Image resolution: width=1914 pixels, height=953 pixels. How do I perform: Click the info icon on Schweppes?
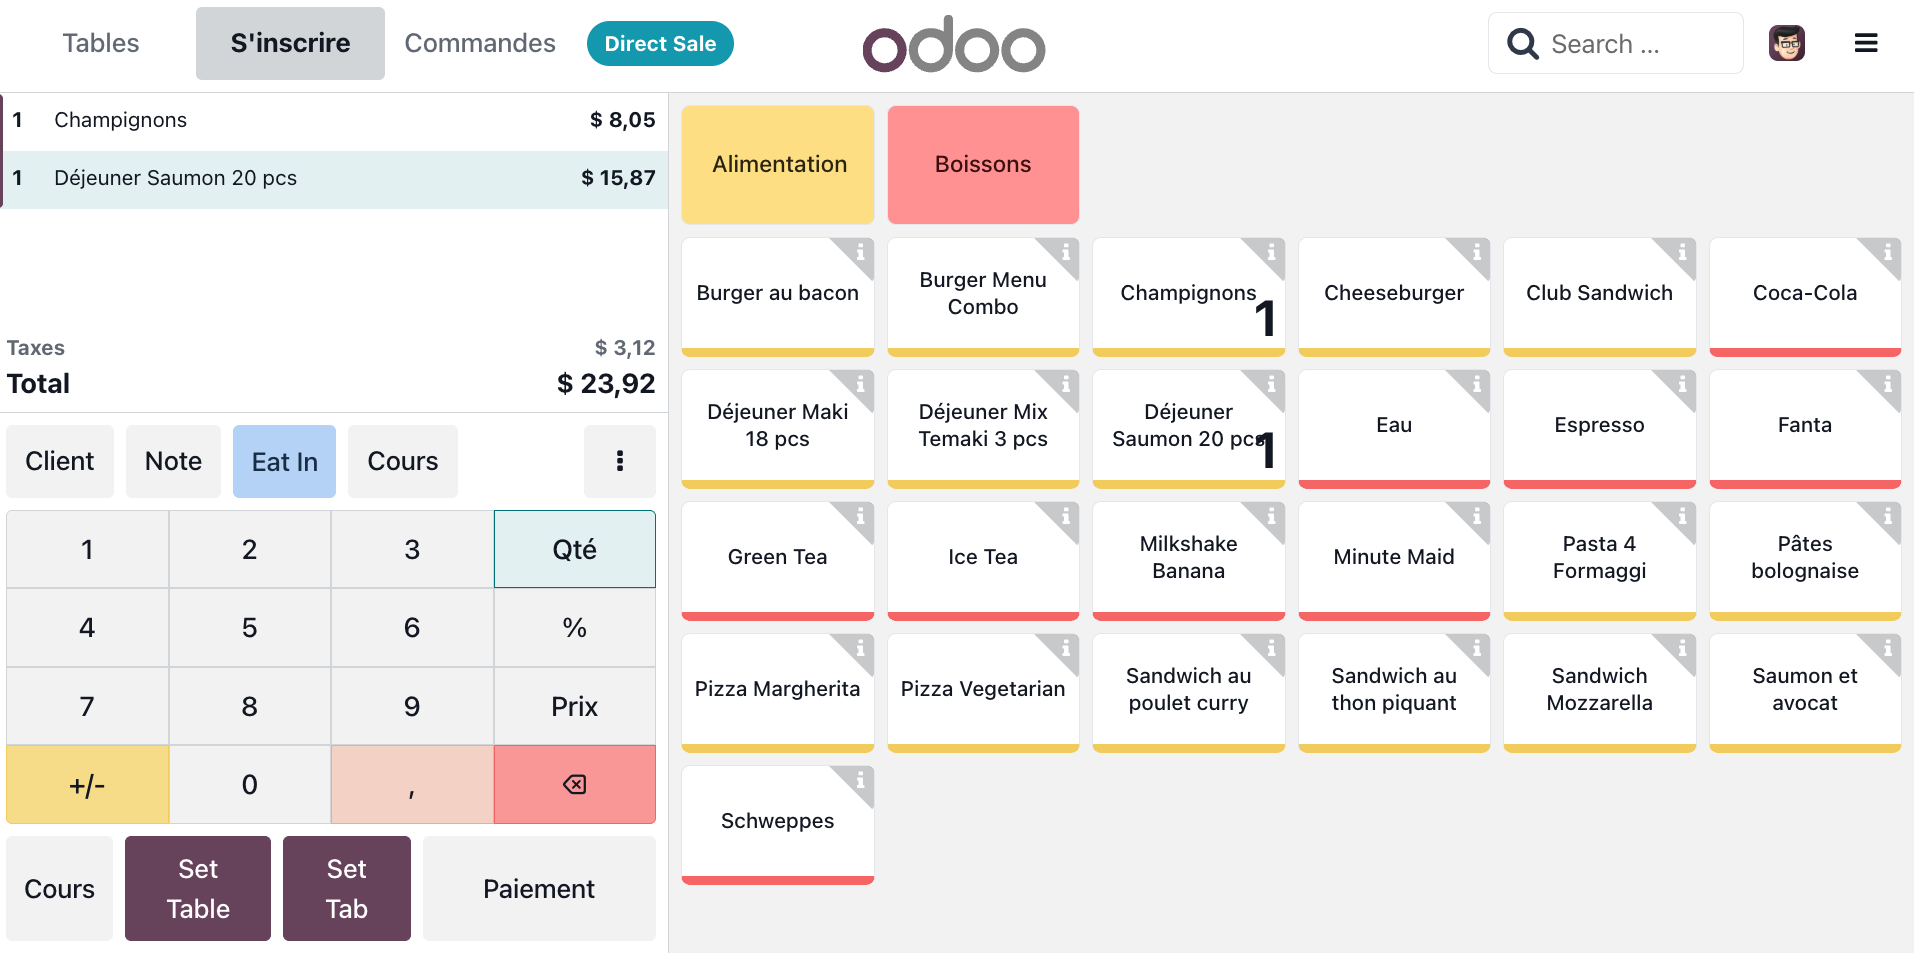[x=859, y=781]
